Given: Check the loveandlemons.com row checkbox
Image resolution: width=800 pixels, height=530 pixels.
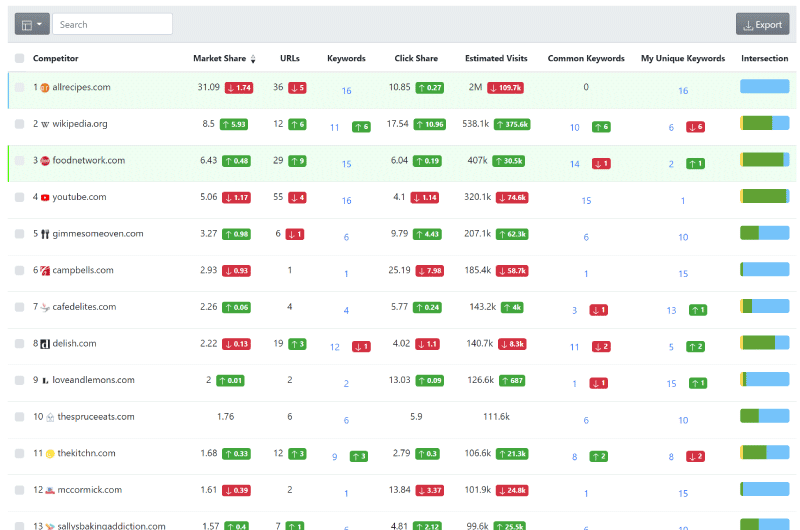Looking at the screenshot, I should click(x=19, y=380).
